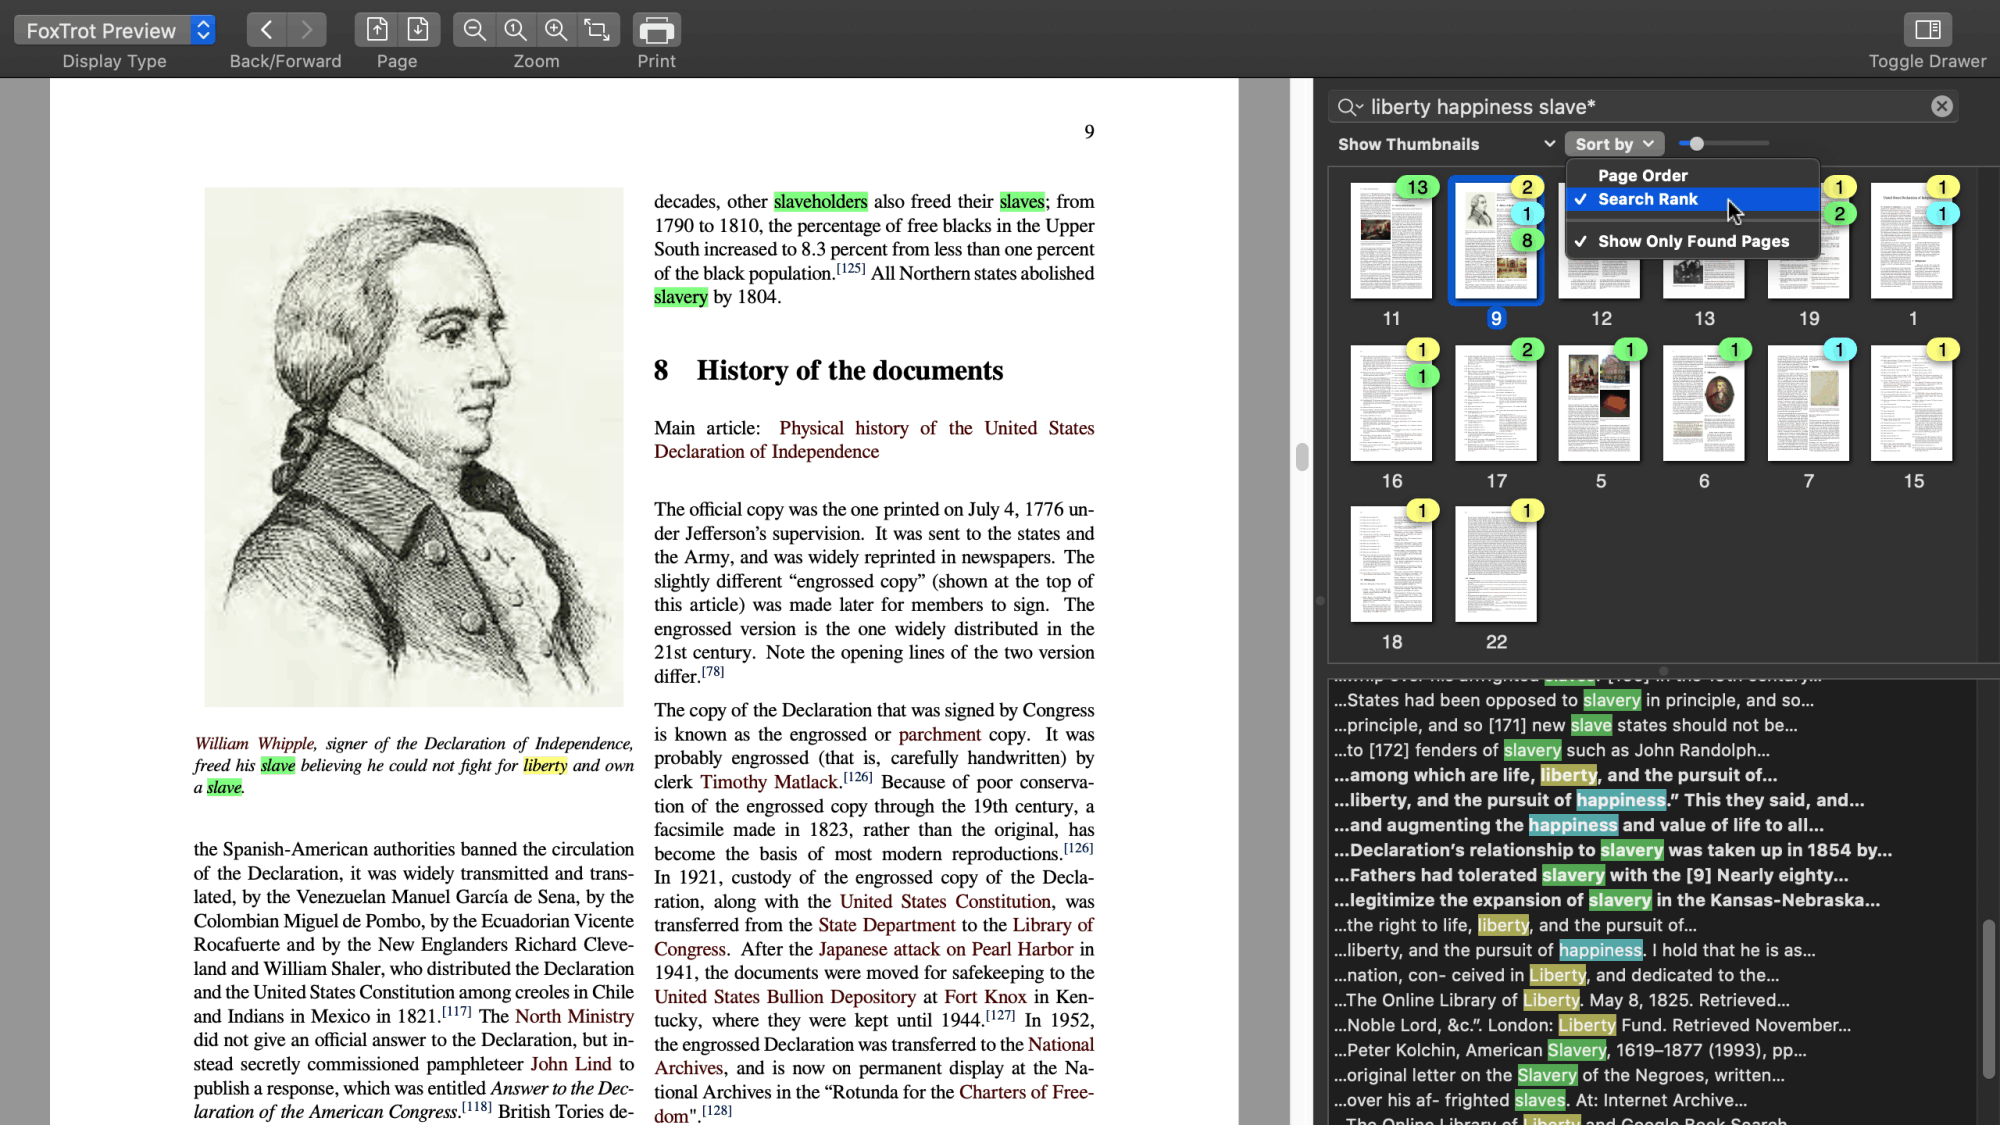2000x1125 pixels.
Task: Select the 'I hold that he is as' result
Action: (x=1574, y=950)
